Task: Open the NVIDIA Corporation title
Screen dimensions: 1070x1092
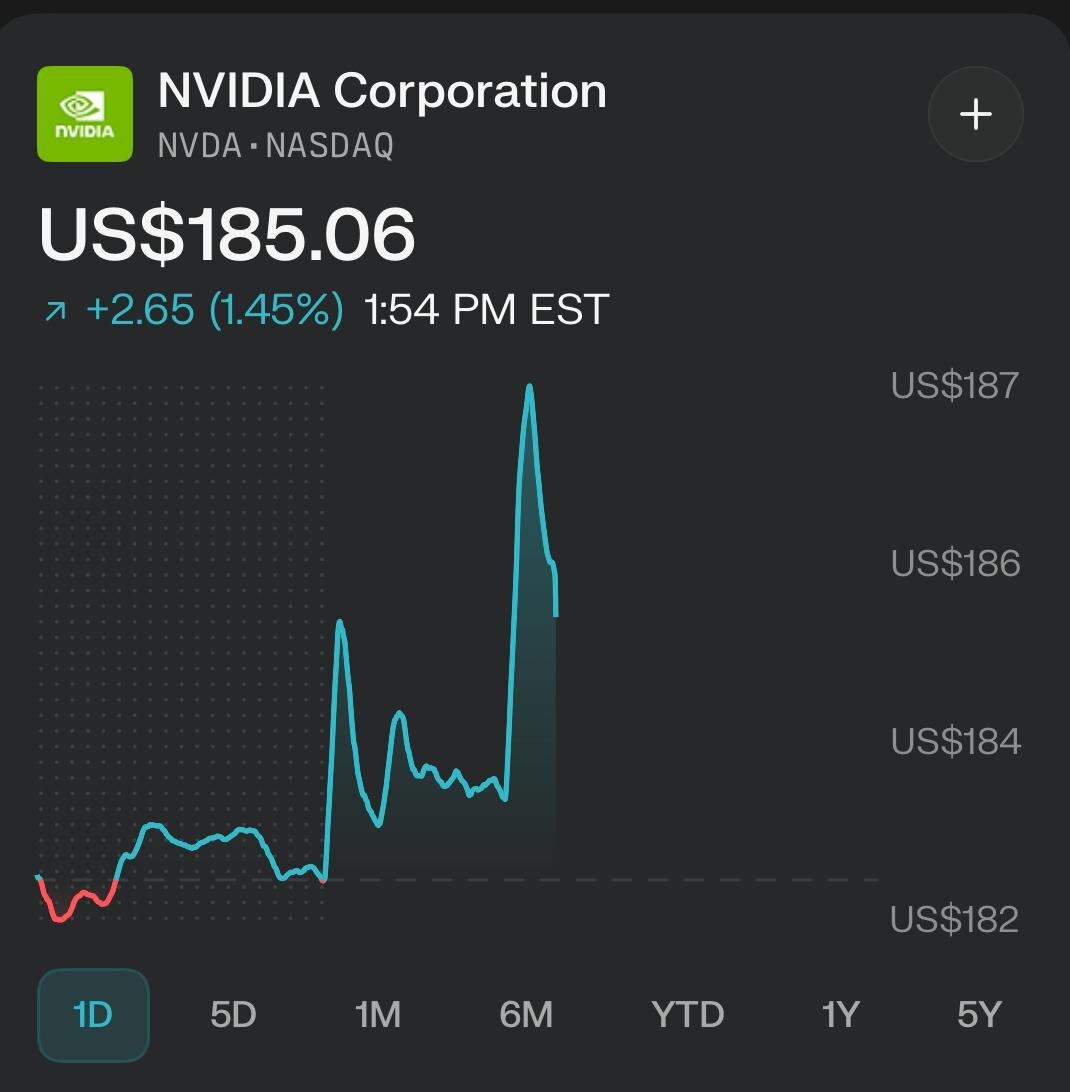Action: 382,91
